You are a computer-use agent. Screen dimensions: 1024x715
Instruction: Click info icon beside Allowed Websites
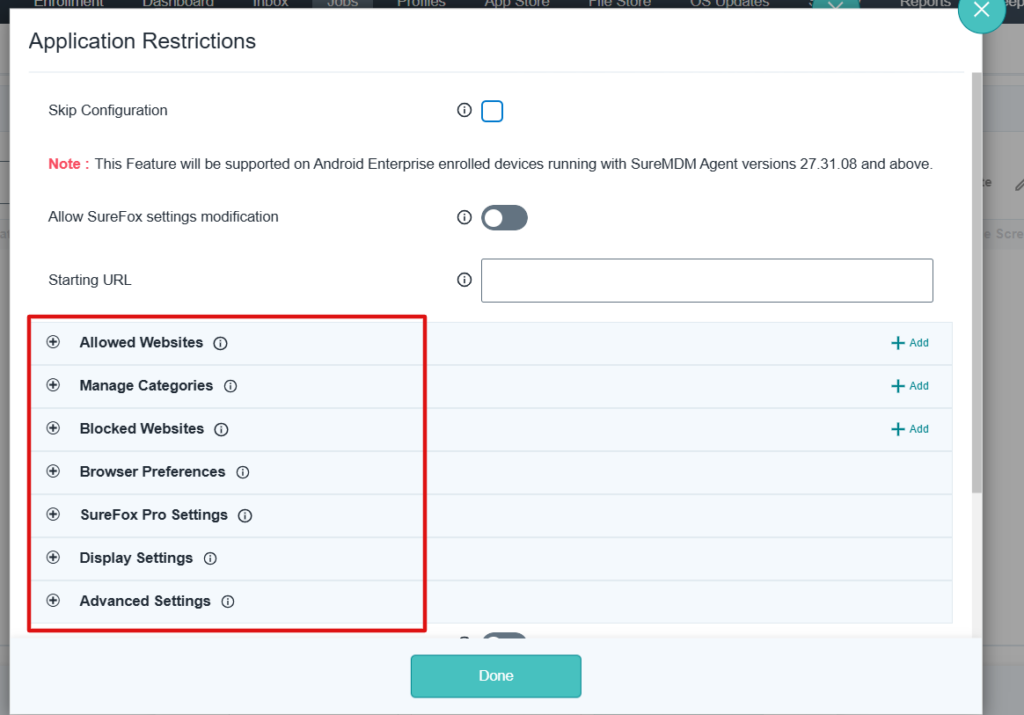[221, 343]
